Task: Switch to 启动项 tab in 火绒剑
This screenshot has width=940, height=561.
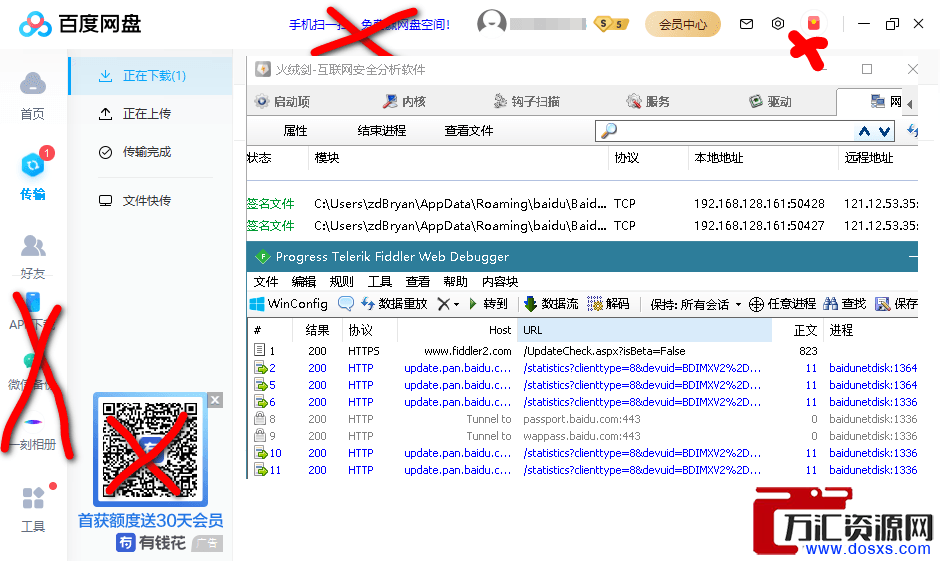Action: click(x=282, y=102)
